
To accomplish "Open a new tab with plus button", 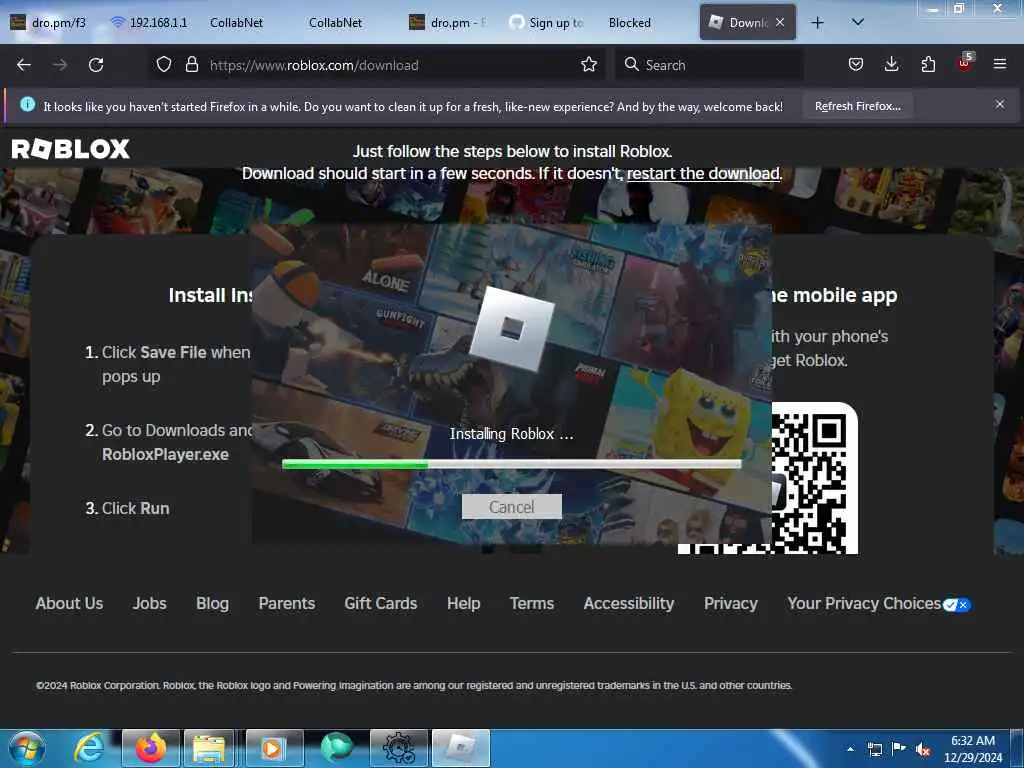I will 817,23.
